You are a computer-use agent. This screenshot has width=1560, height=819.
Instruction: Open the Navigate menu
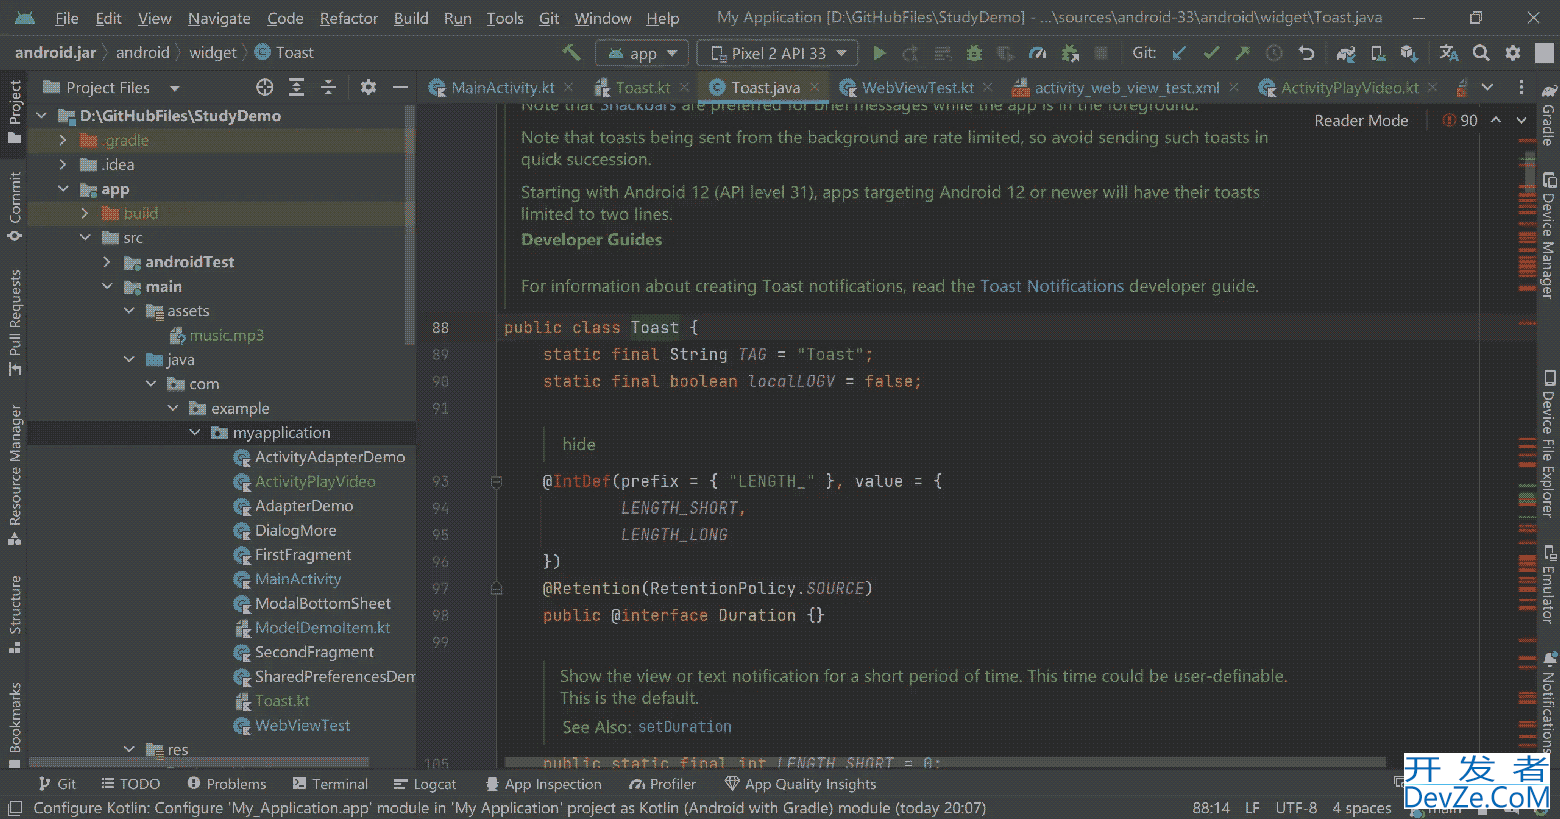click(219, 18)
